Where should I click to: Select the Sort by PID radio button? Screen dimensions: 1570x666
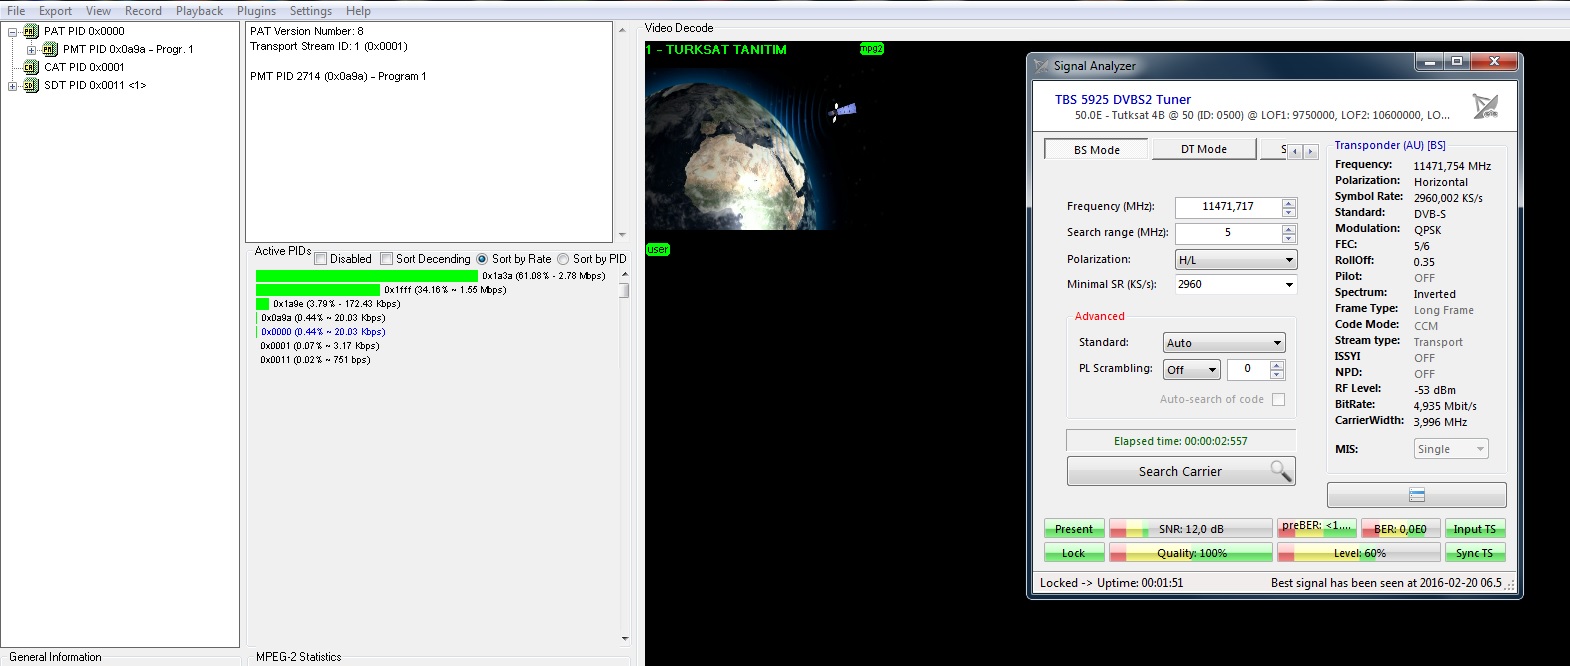(563, 259)
